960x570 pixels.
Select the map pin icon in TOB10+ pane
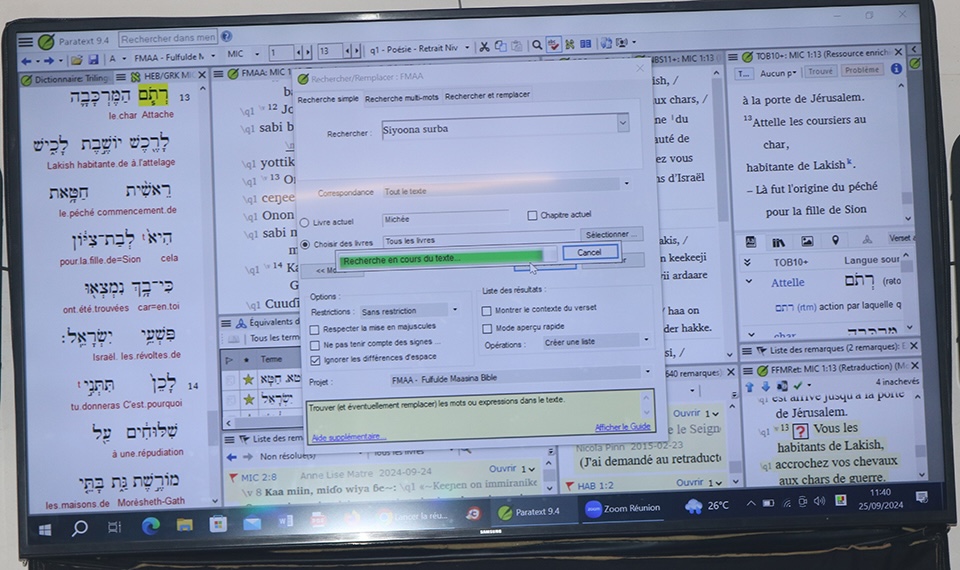pos(835,240)
